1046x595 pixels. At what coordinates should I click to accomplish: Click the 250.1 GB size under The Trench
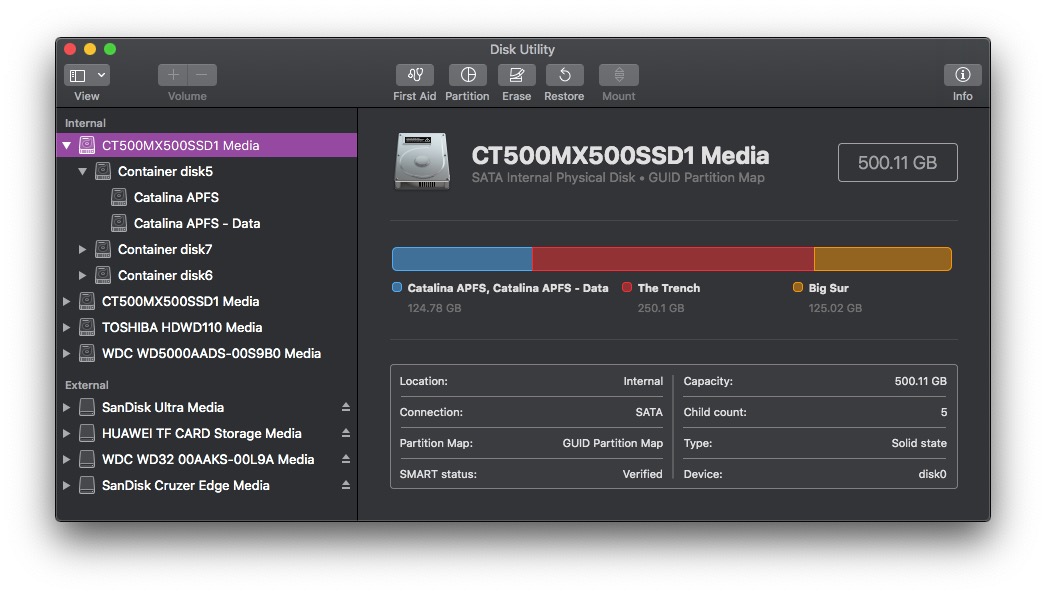660,308
